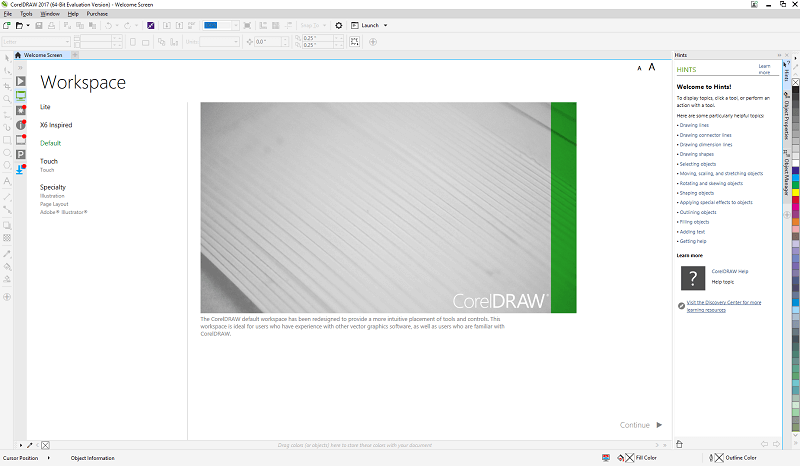
Task: Open the Options gear icon
Action: point(339,25)
